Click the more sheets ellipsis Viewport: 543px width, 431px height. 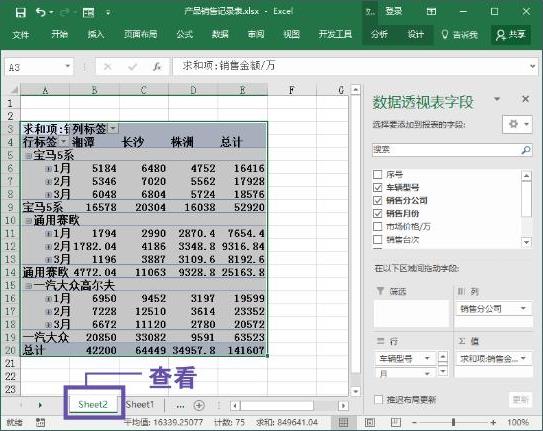[x=180, y=406]
